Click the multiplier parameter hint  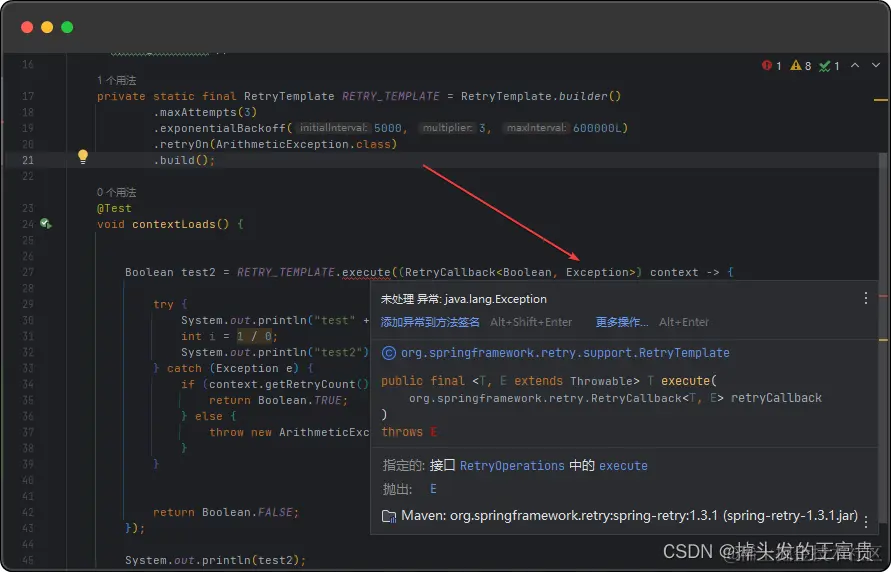point(447,128)
